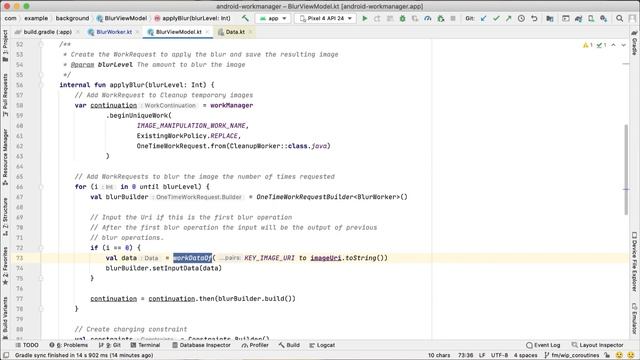Open the Logcat tool window
640x360 pixels.
pos(322,345)
